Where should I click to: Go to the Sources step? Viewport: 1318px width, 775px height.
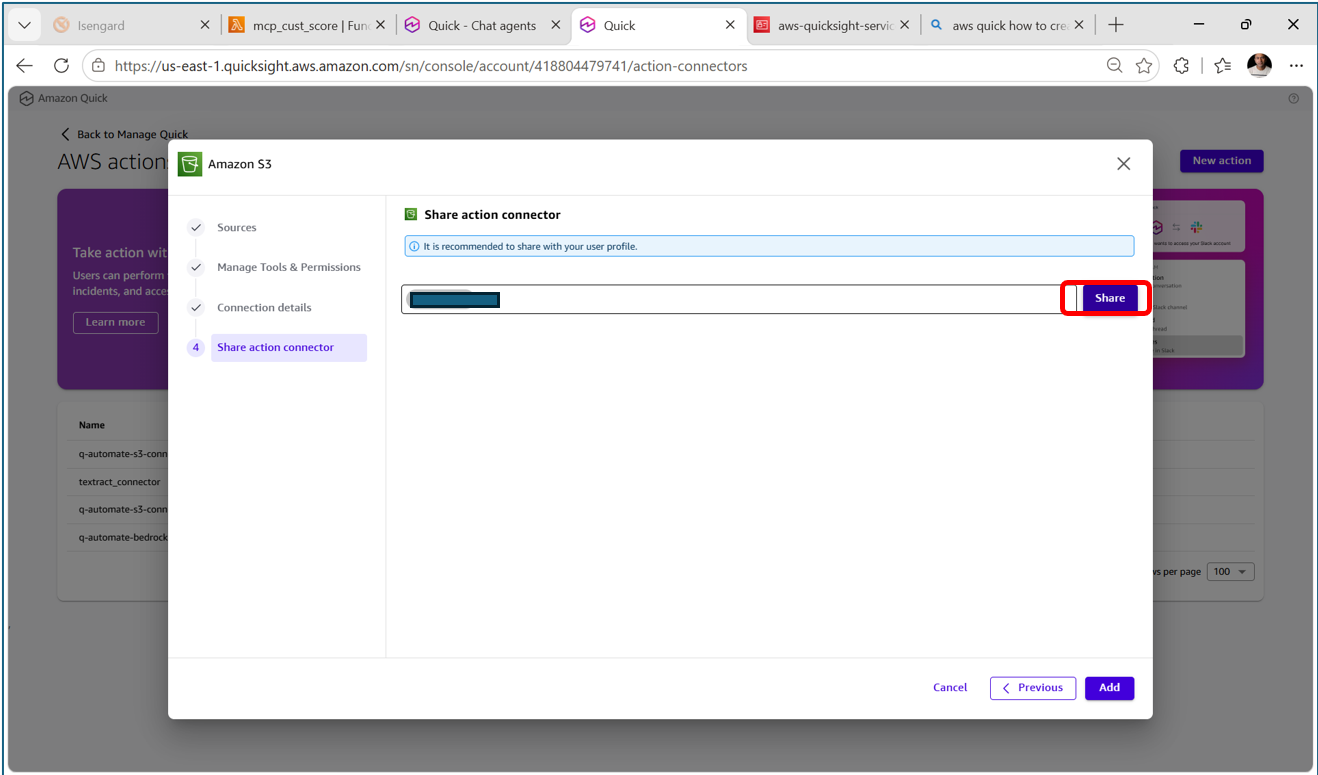coord(237,228)
